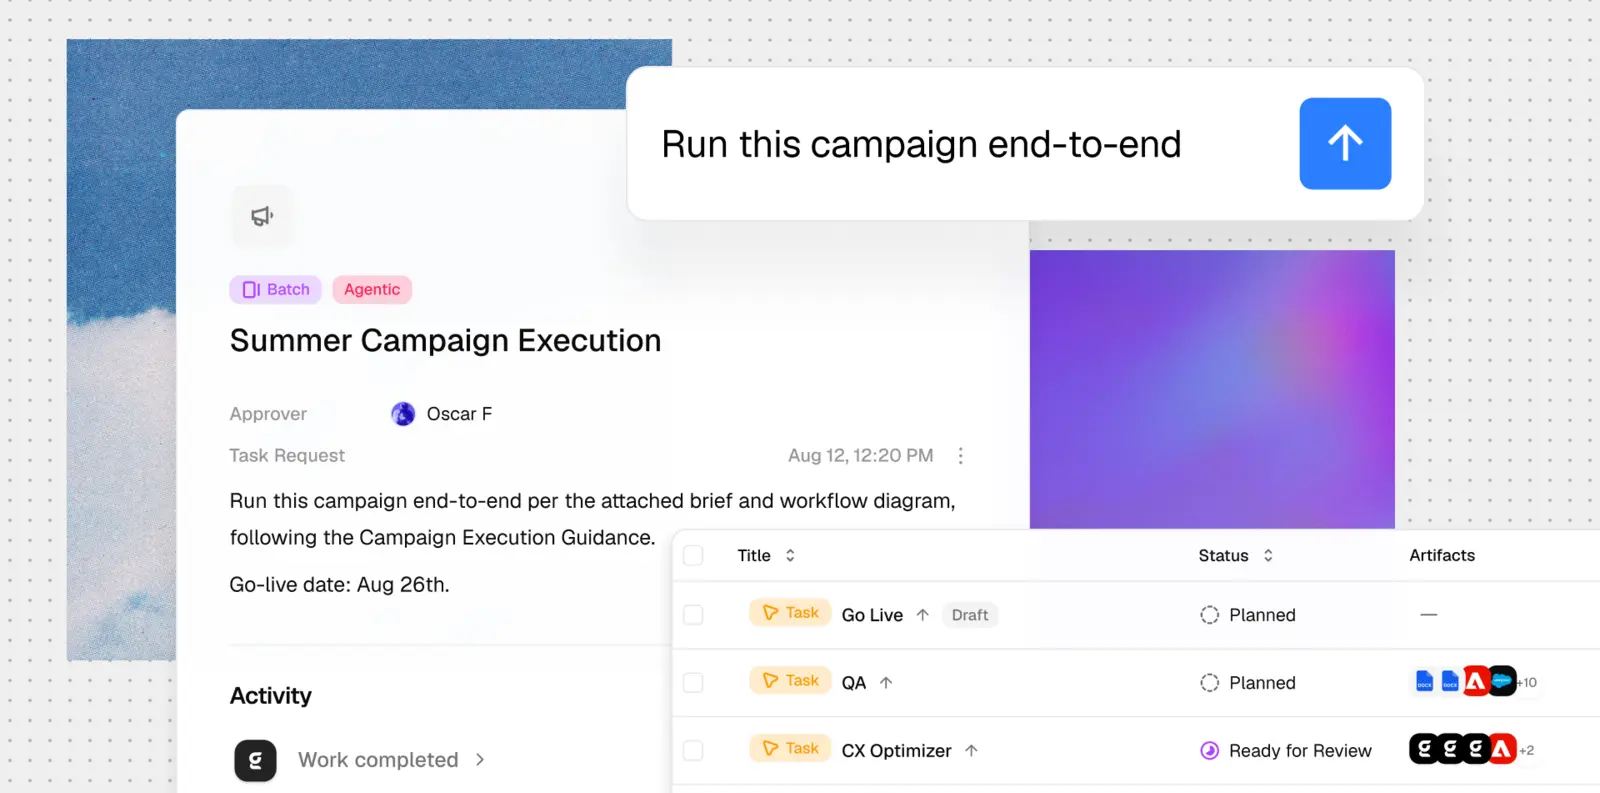Click the Task tag in the QA row

(790, 681)
